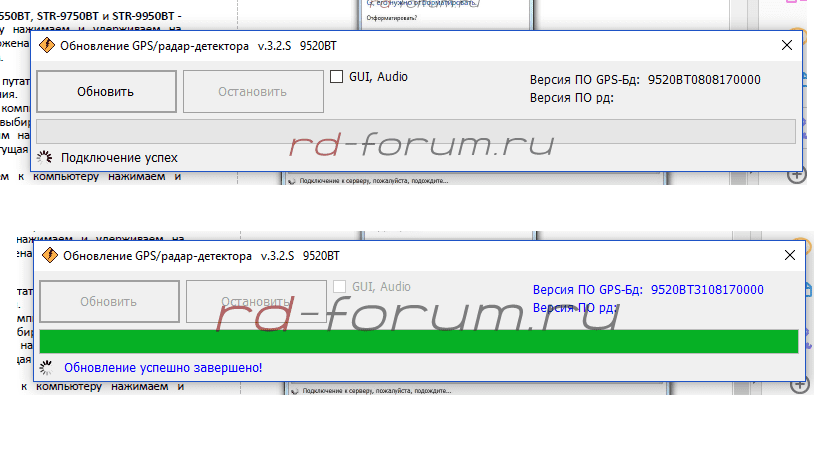Click the 'Остановить' button in the lower window

tap(255, 301)
